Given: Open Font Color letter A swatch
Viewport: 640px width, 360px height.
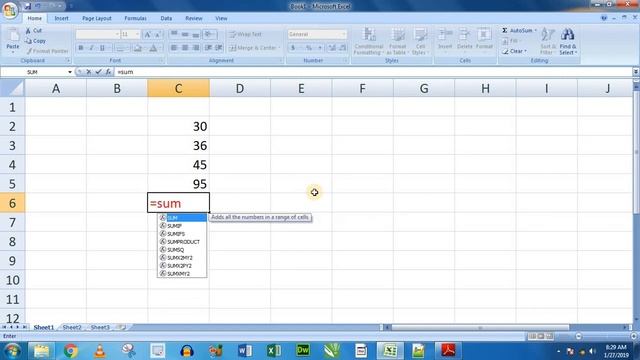Looking at the screenshot, I should click(153, 48).
